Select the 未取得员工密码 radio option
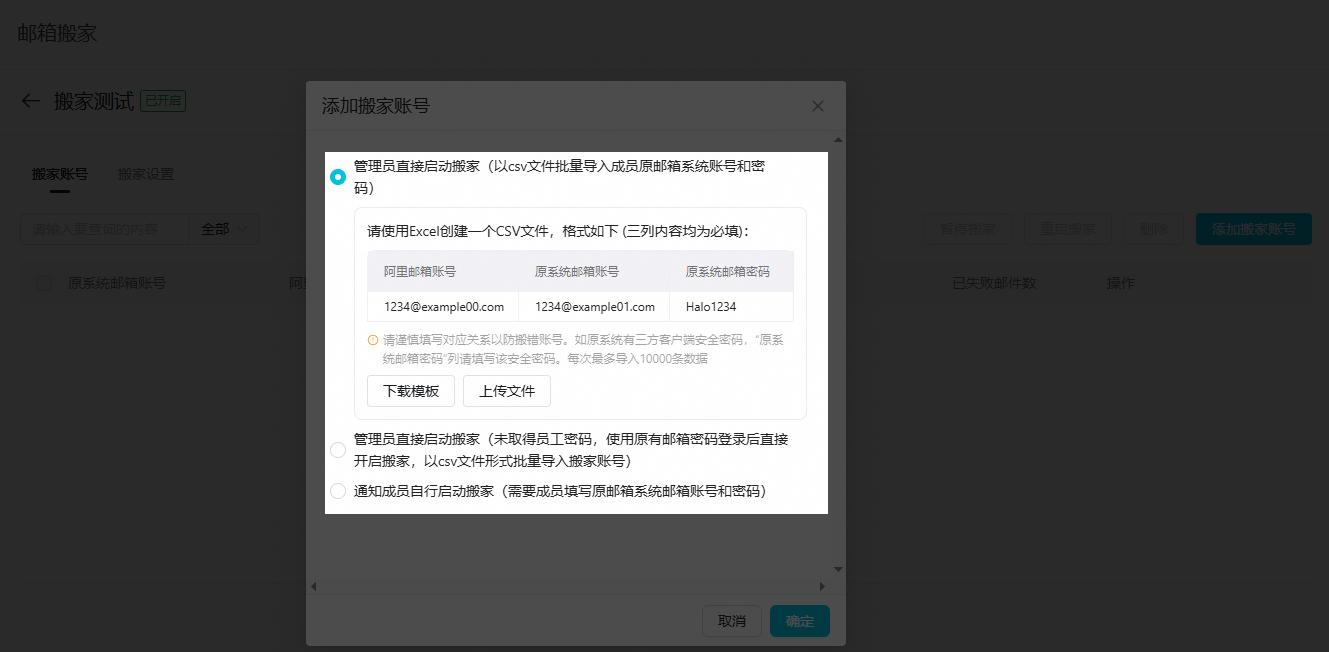Viewport: 1329px width, 652px height. click(338, 450)
